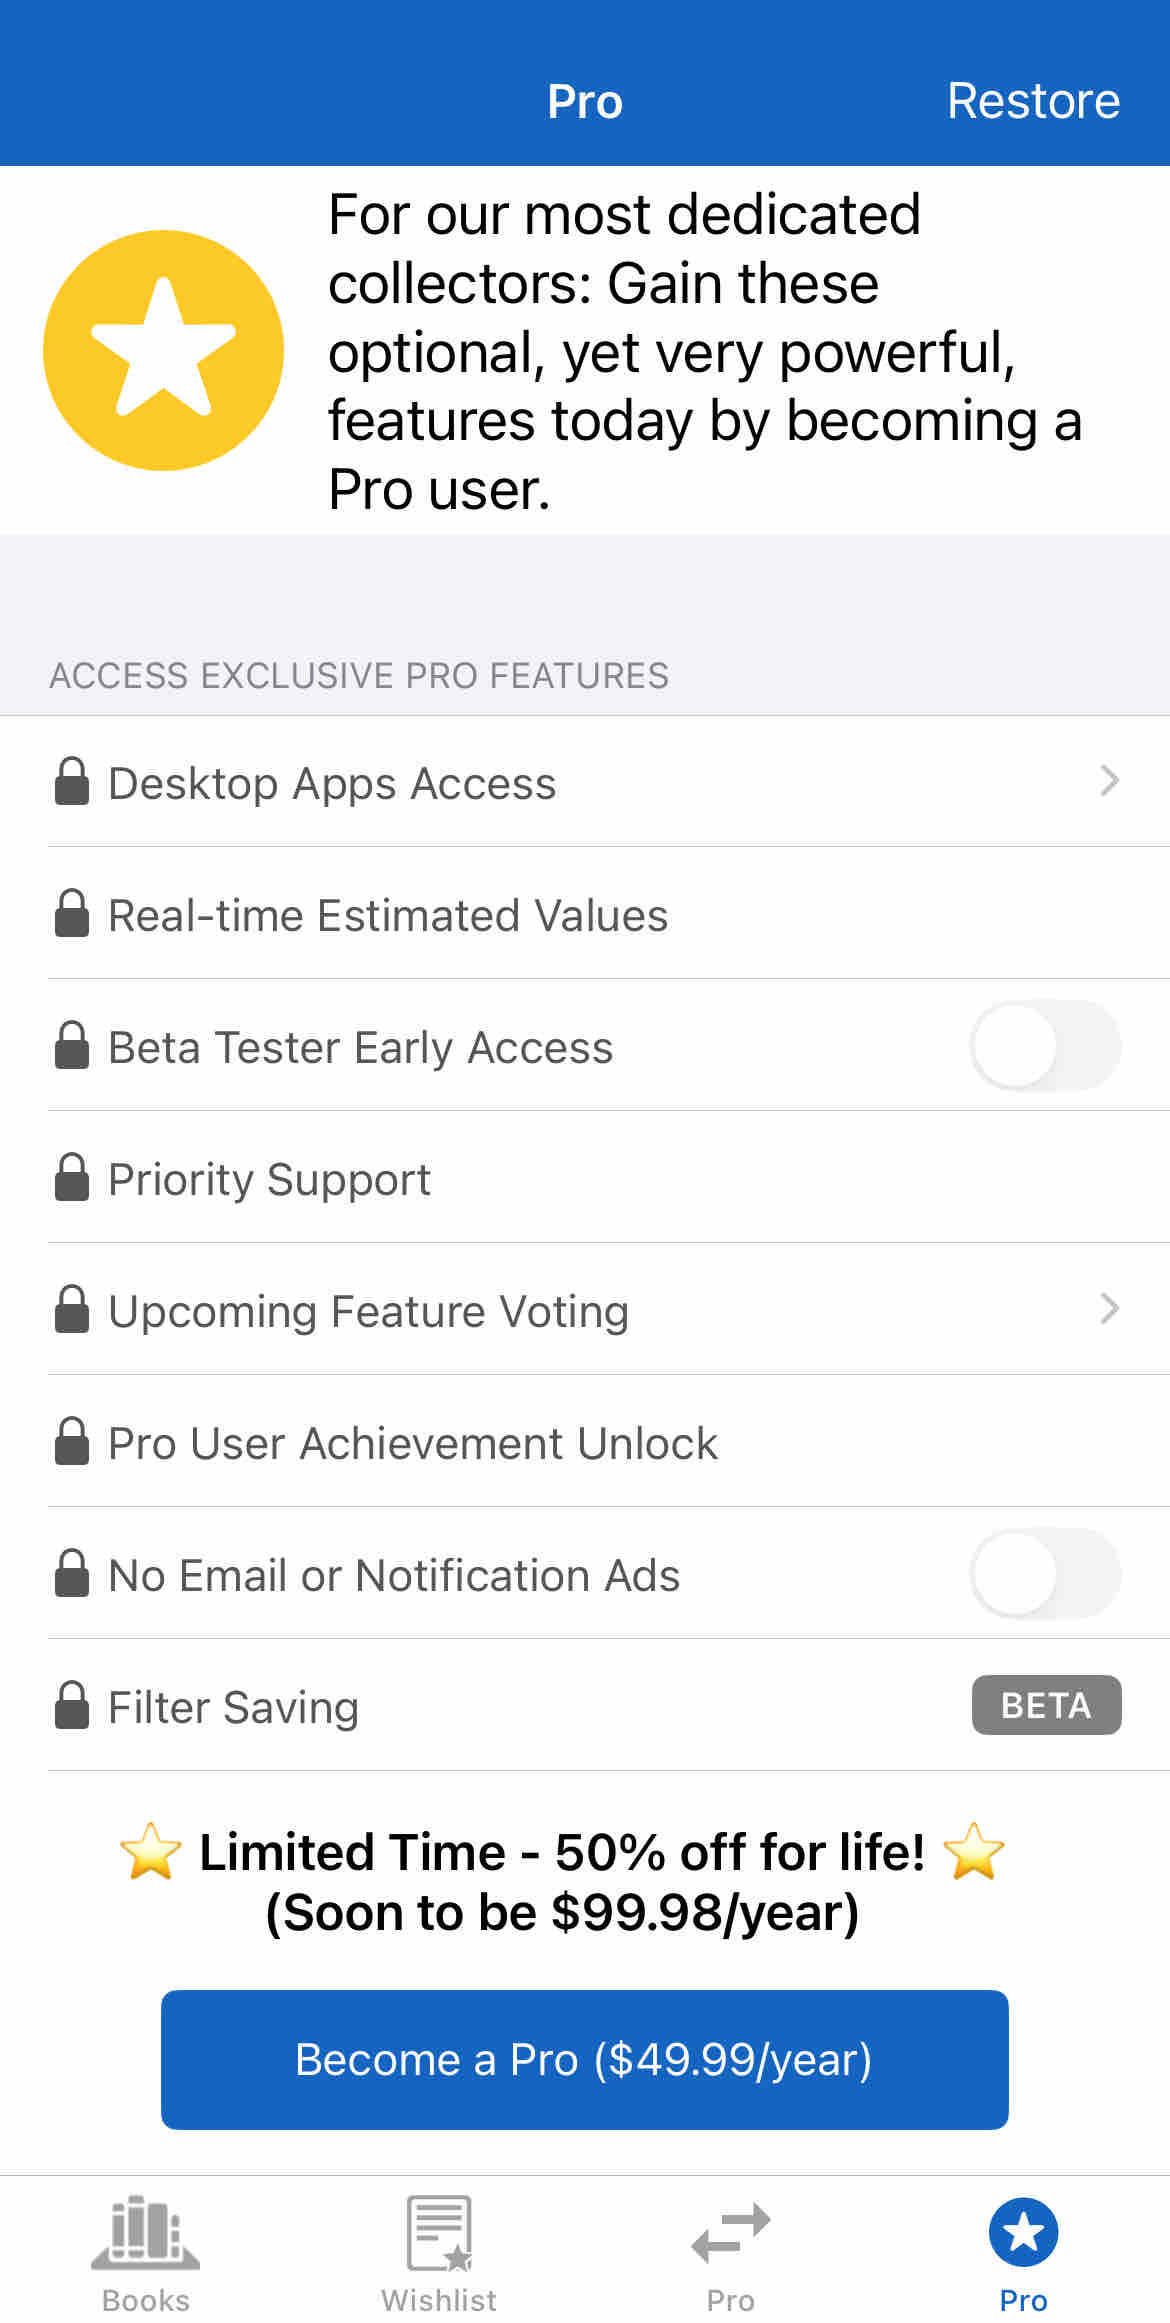Select the blue star Pro tab
1170x2323 pixels.
[x=1023, y=2232]
